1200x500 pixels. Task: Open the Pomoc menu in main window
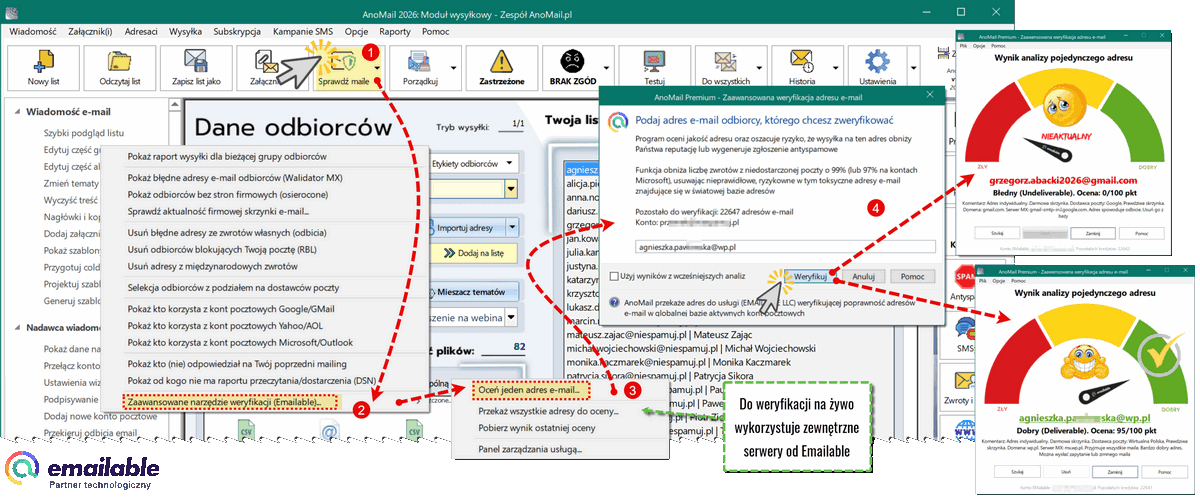pos(435,31)
